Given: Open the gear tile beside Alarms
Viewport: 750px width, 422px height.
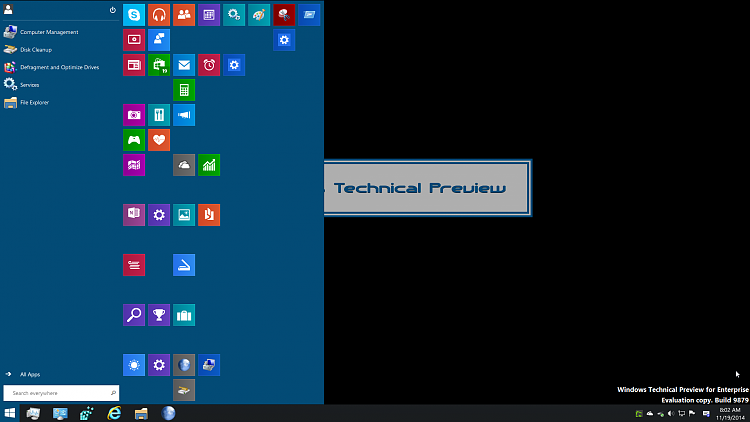Looking at the screenshot, I should pos(234,65).
